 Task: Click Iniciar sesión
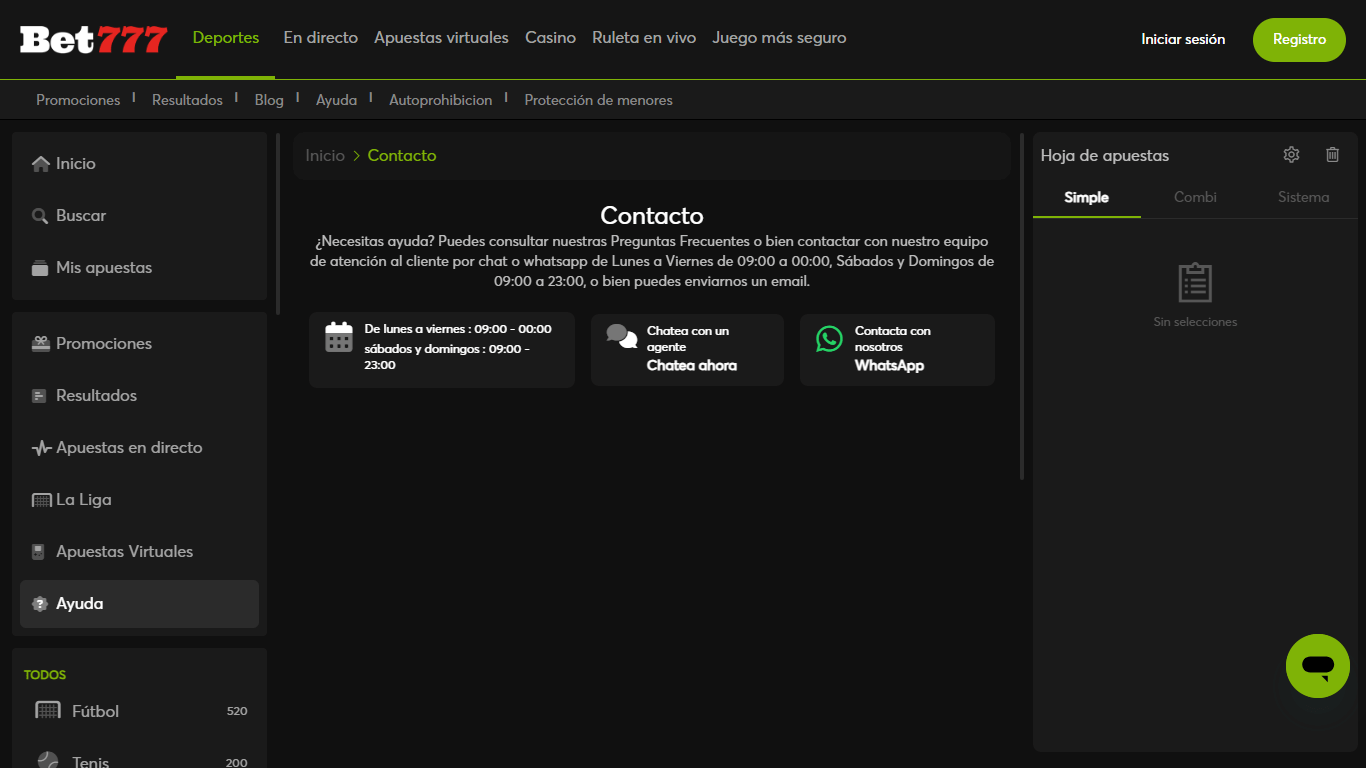tap(1183, 40)
